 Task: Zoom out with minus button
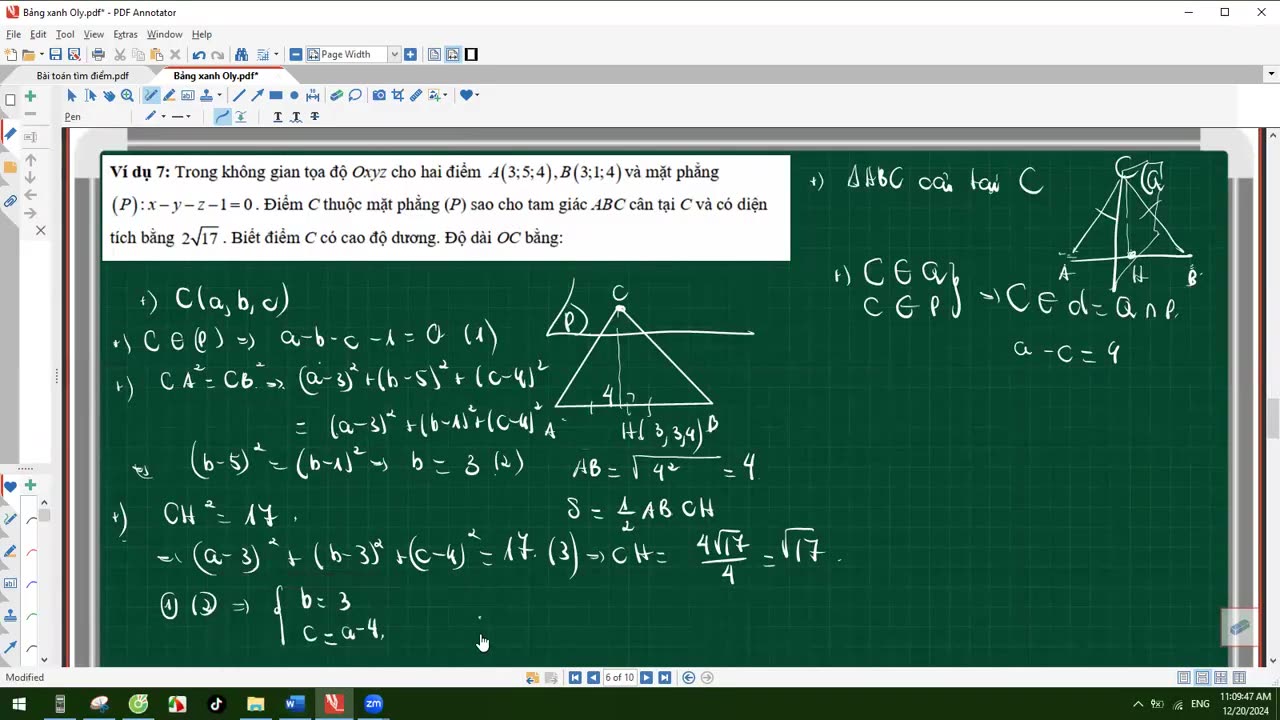point(296,54)
